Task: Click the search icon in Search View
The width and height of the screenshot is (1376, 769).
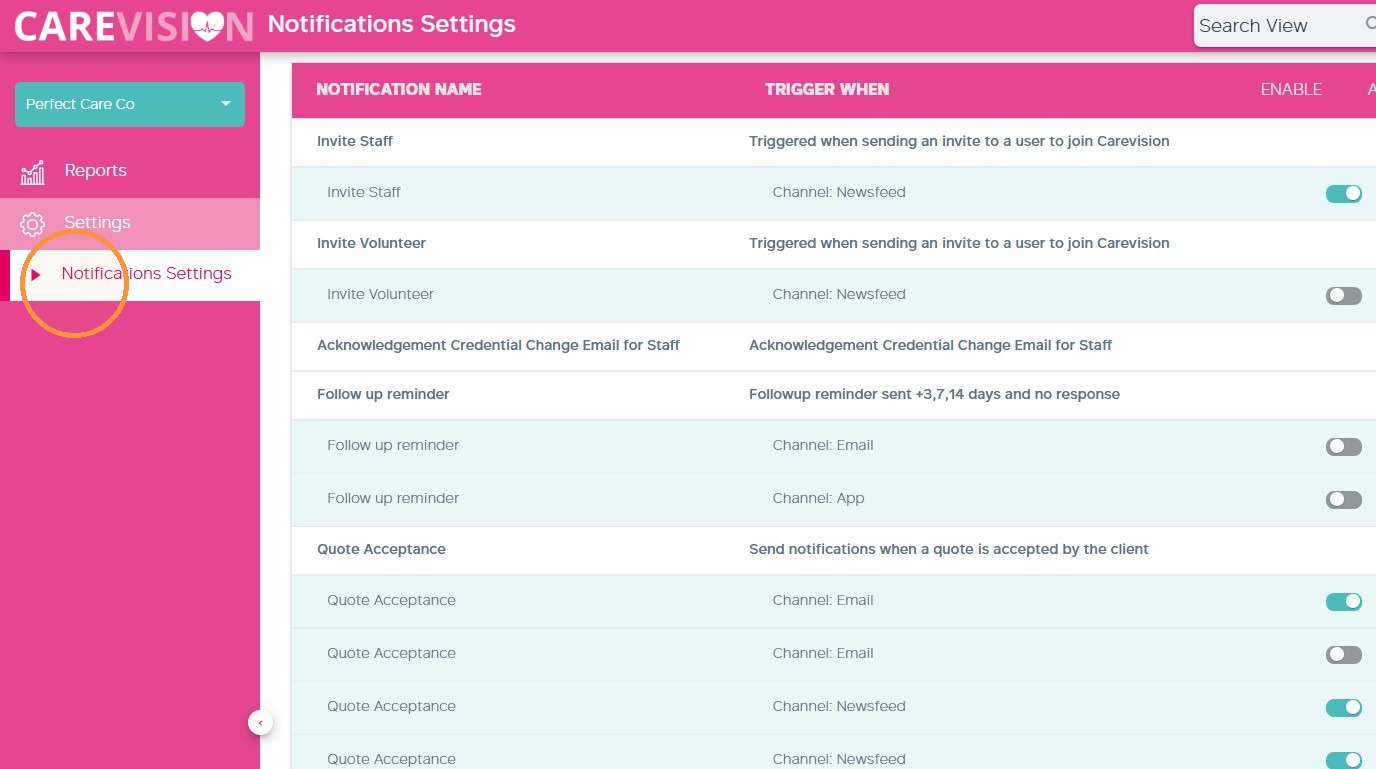Action: tap(1370, 24)
